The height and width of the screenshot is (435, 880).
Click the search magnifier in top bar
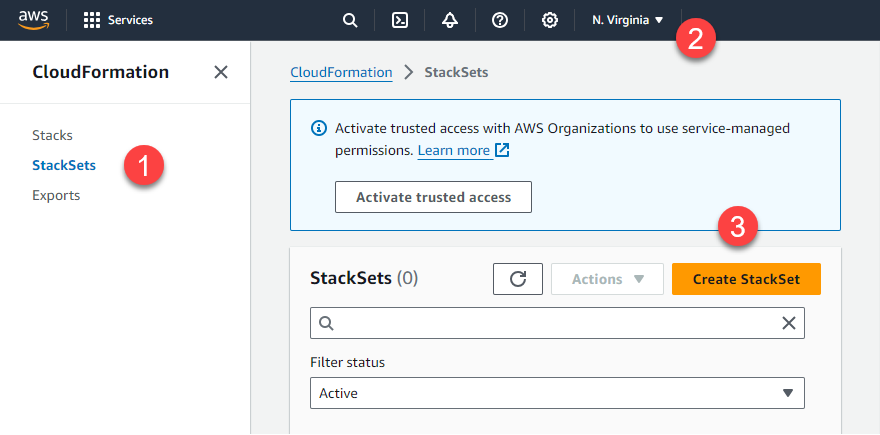pos(350,20)
